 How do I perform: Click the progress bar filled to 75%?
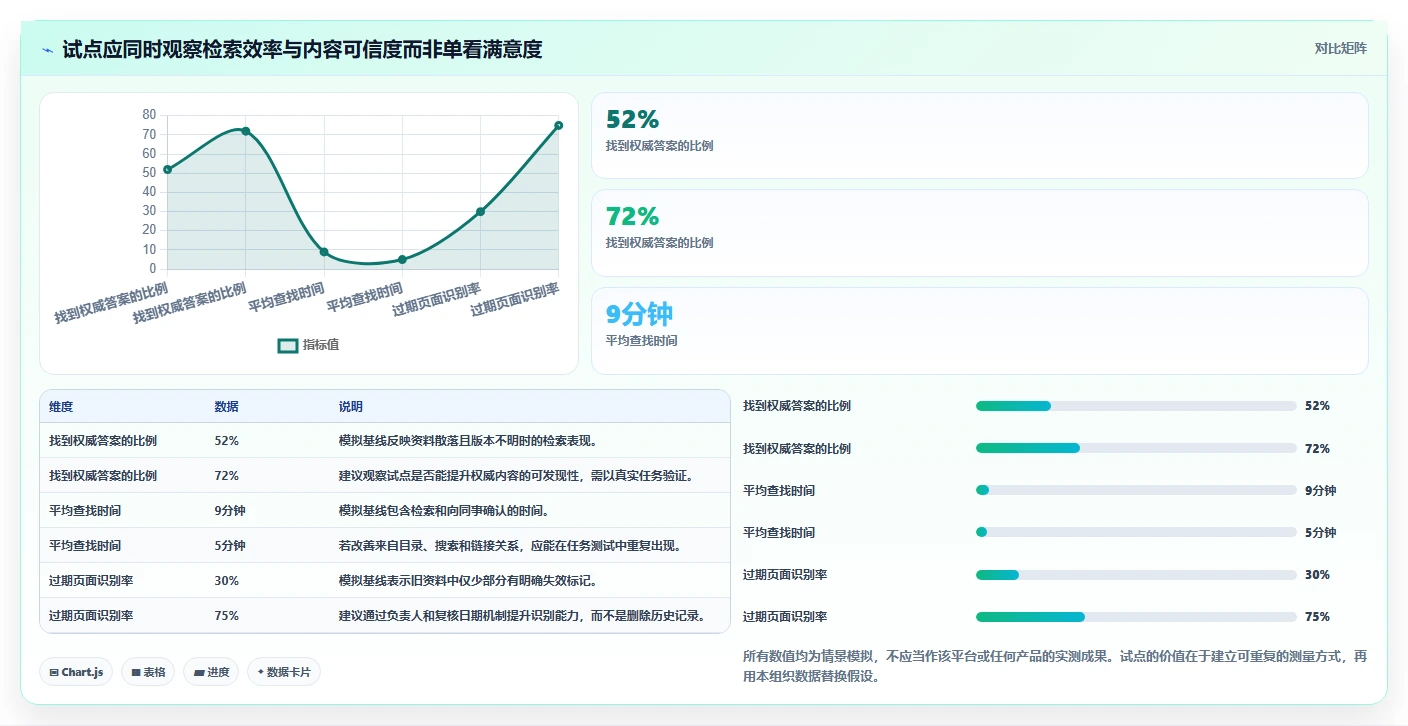(1136, 616)
